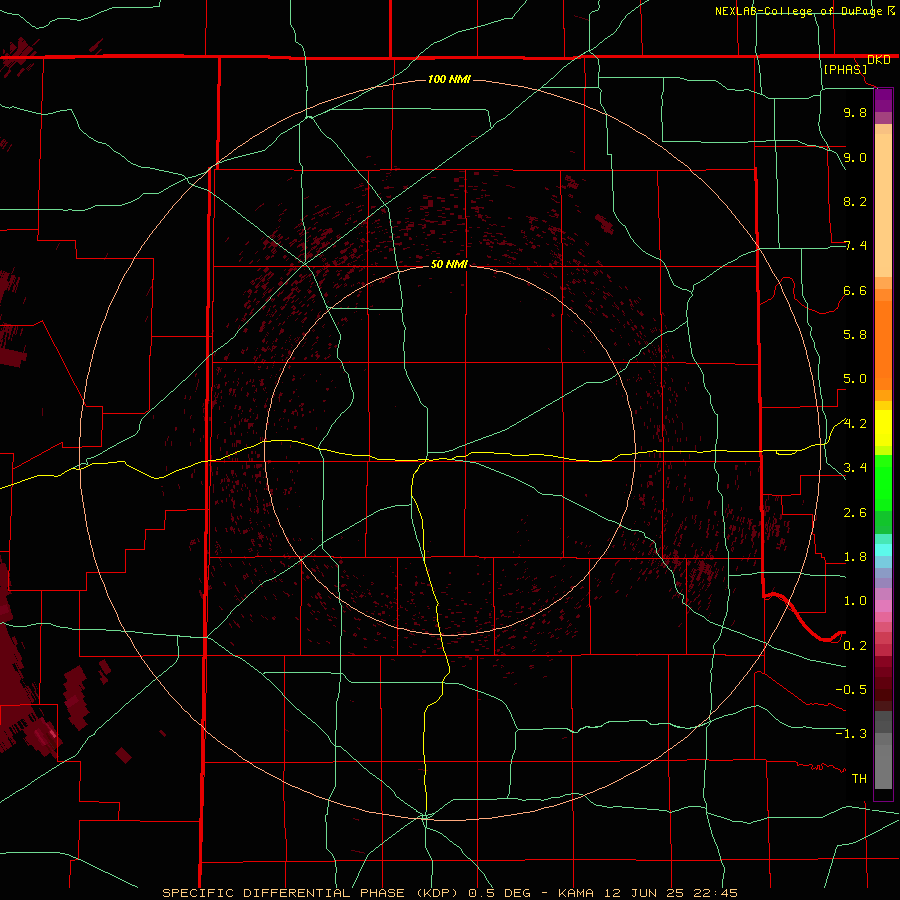Pick the dark purple top color bar segment

tap(883, 100)
